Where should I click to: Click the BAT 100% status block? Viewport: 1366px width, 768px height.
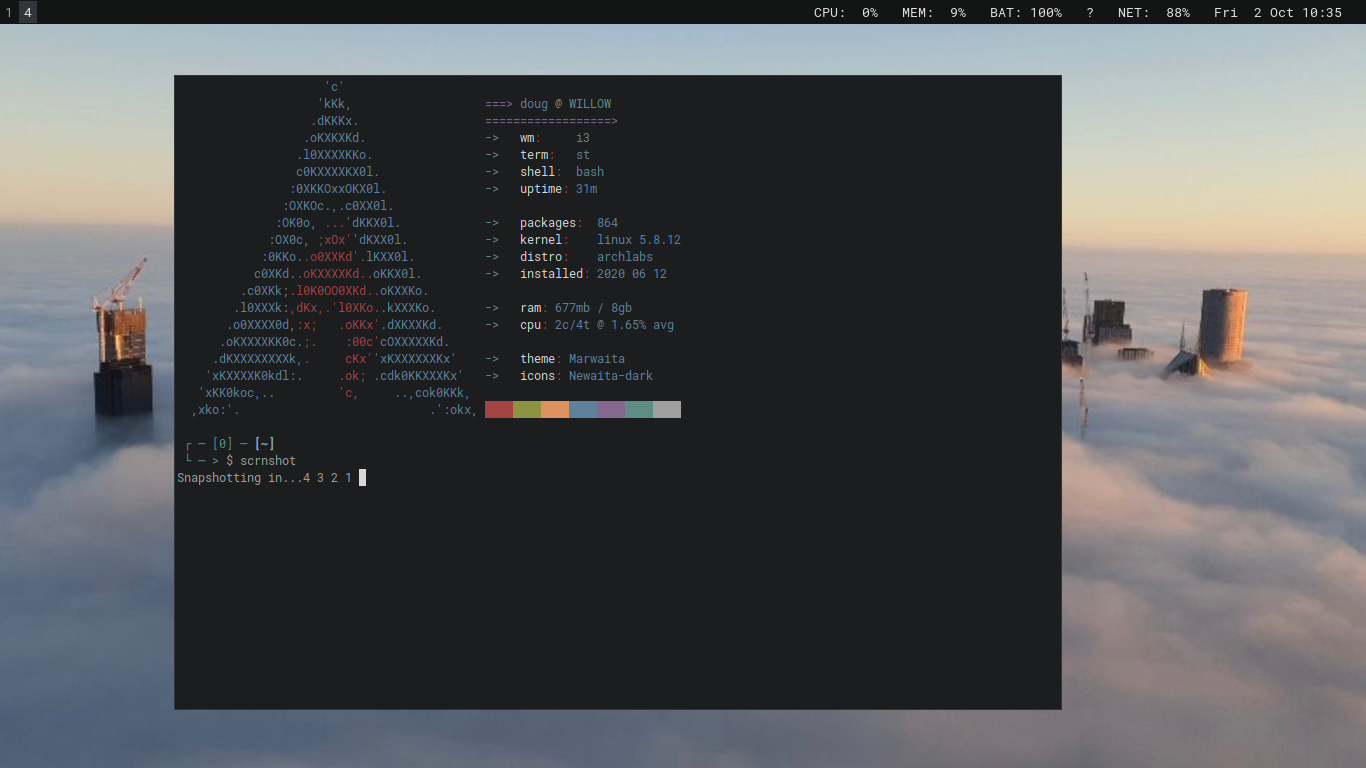pyautogui.click(x=1026, y=13)
